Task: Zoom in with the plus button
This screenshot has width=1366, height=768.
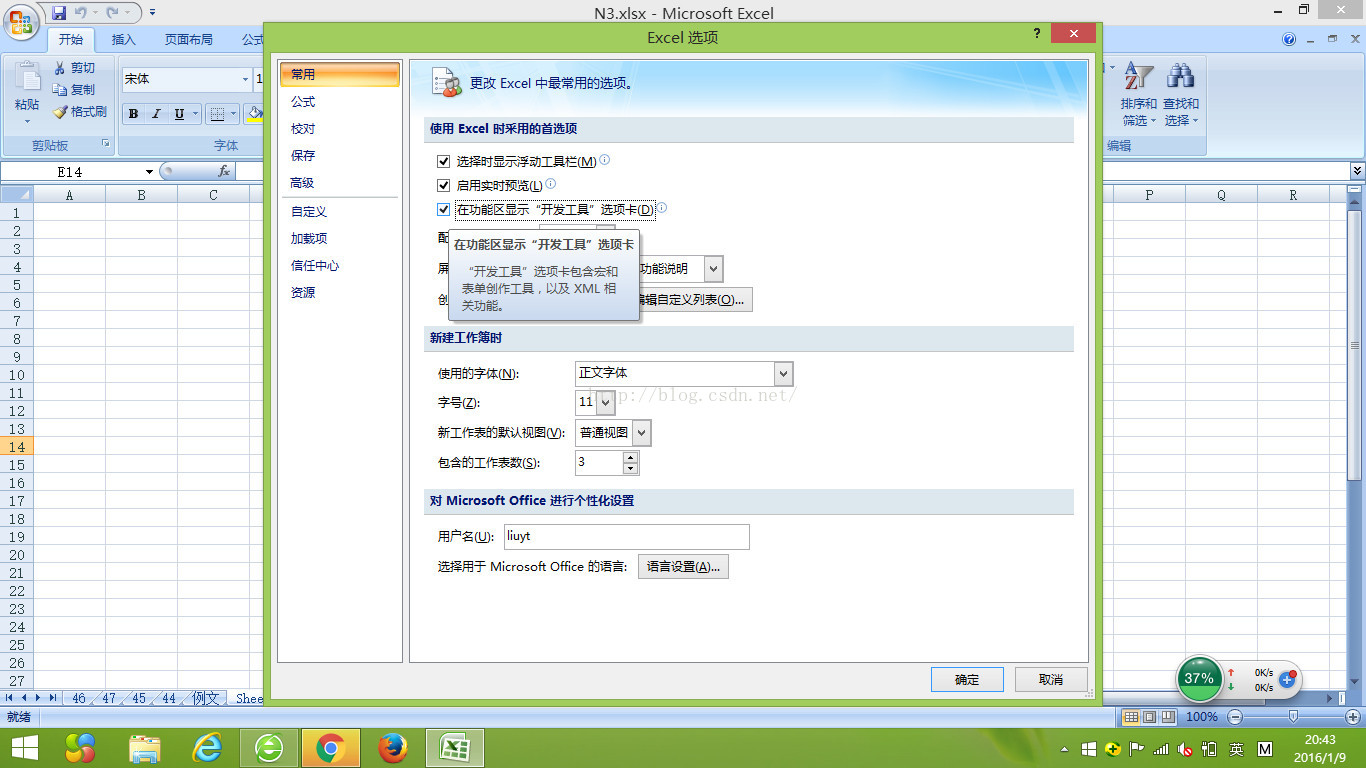Action: 1353,717
